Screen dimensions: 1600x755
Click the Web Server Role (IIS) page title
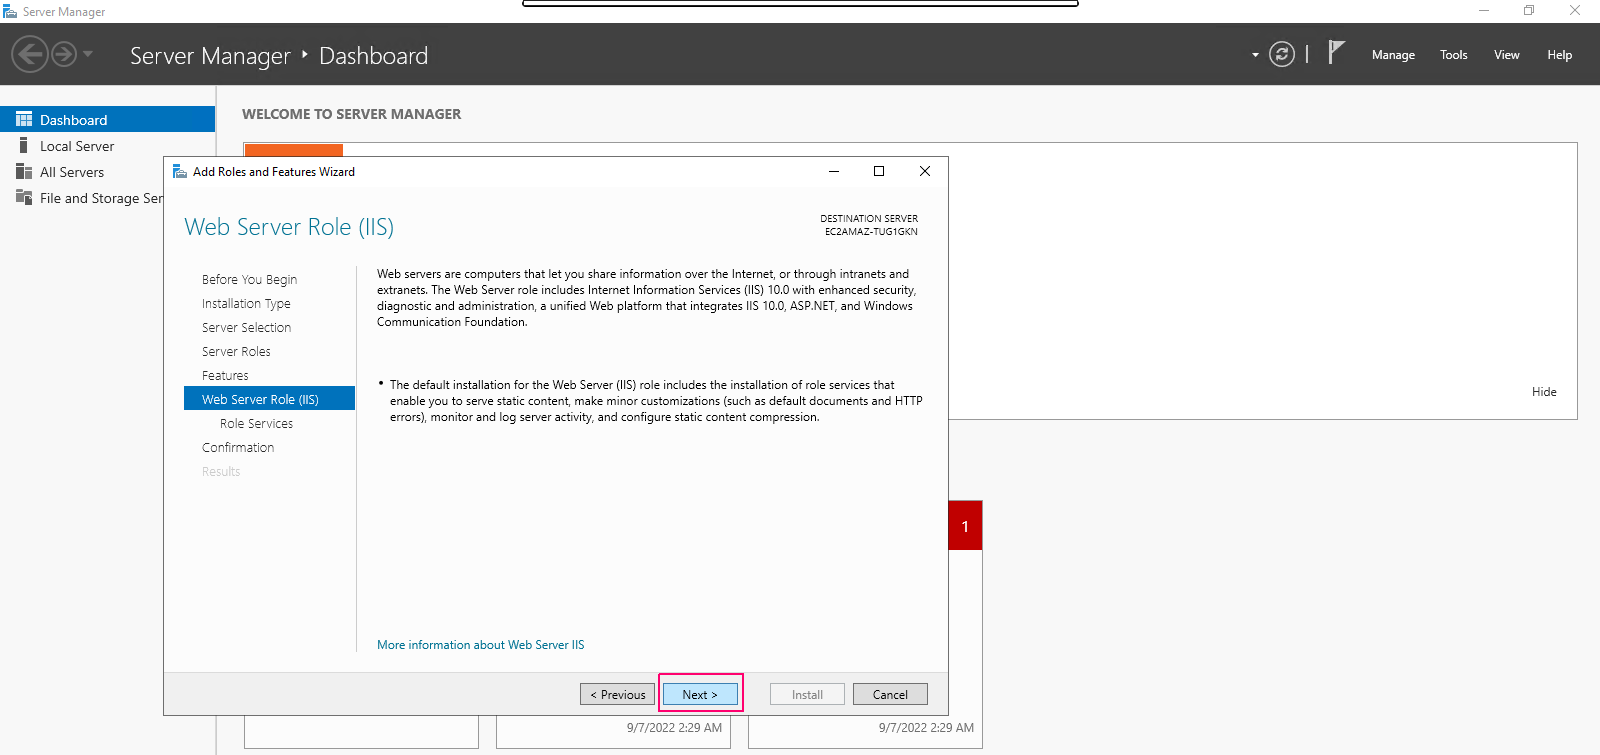point(289,227)
